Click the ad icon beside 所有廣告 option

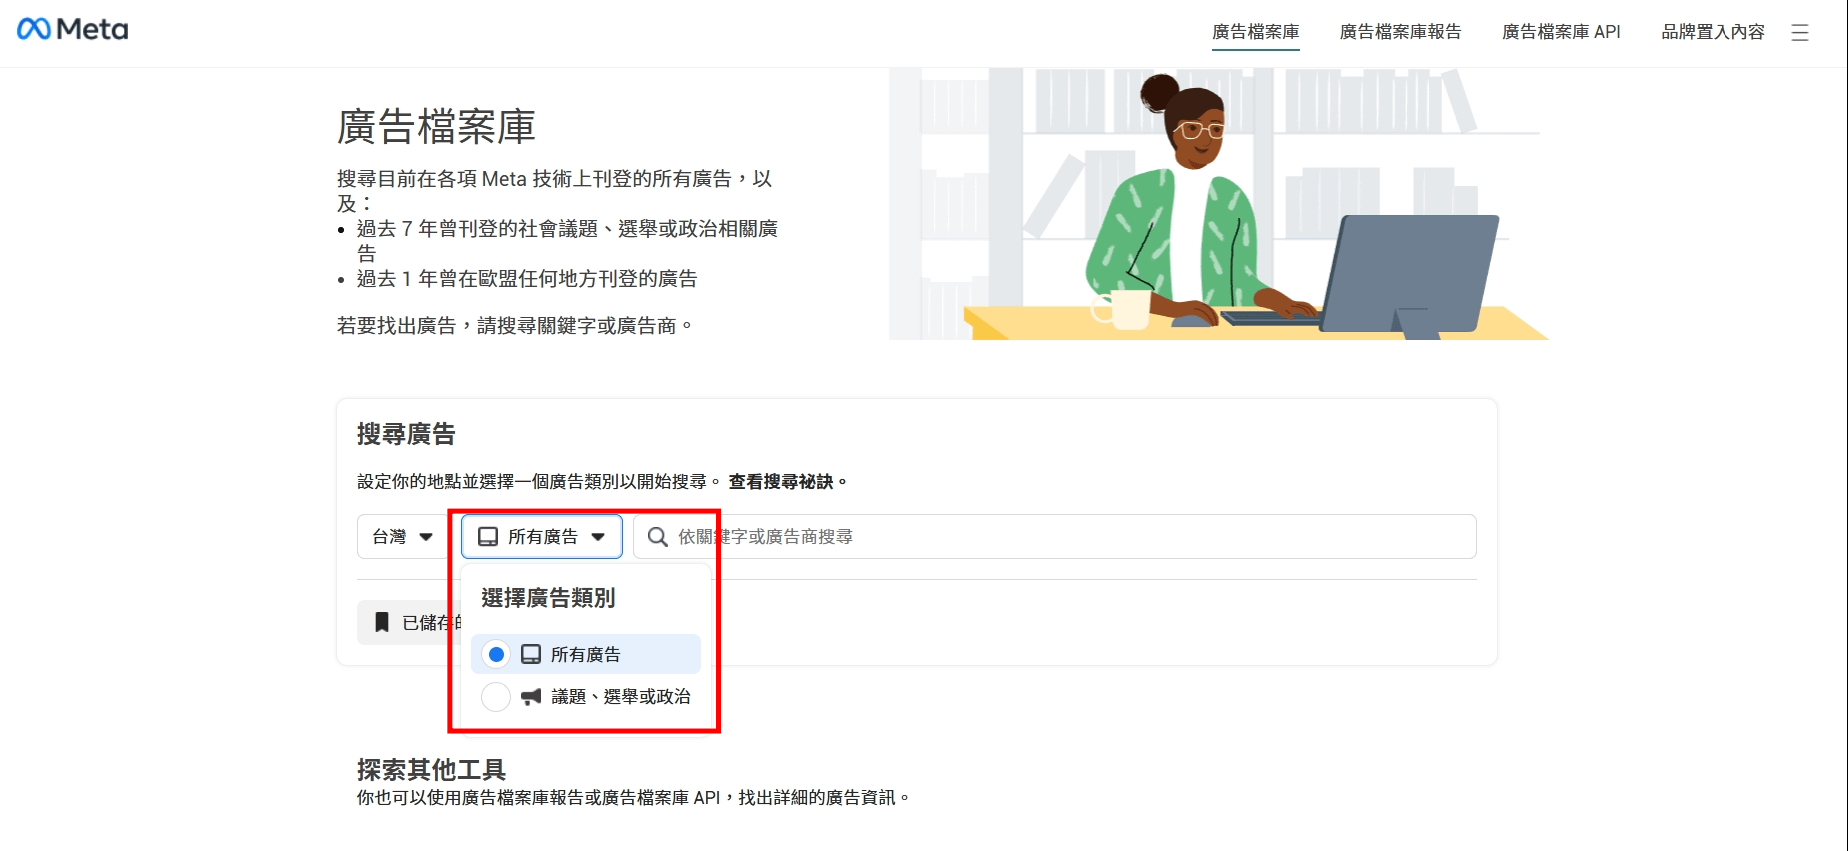(531, 655)
